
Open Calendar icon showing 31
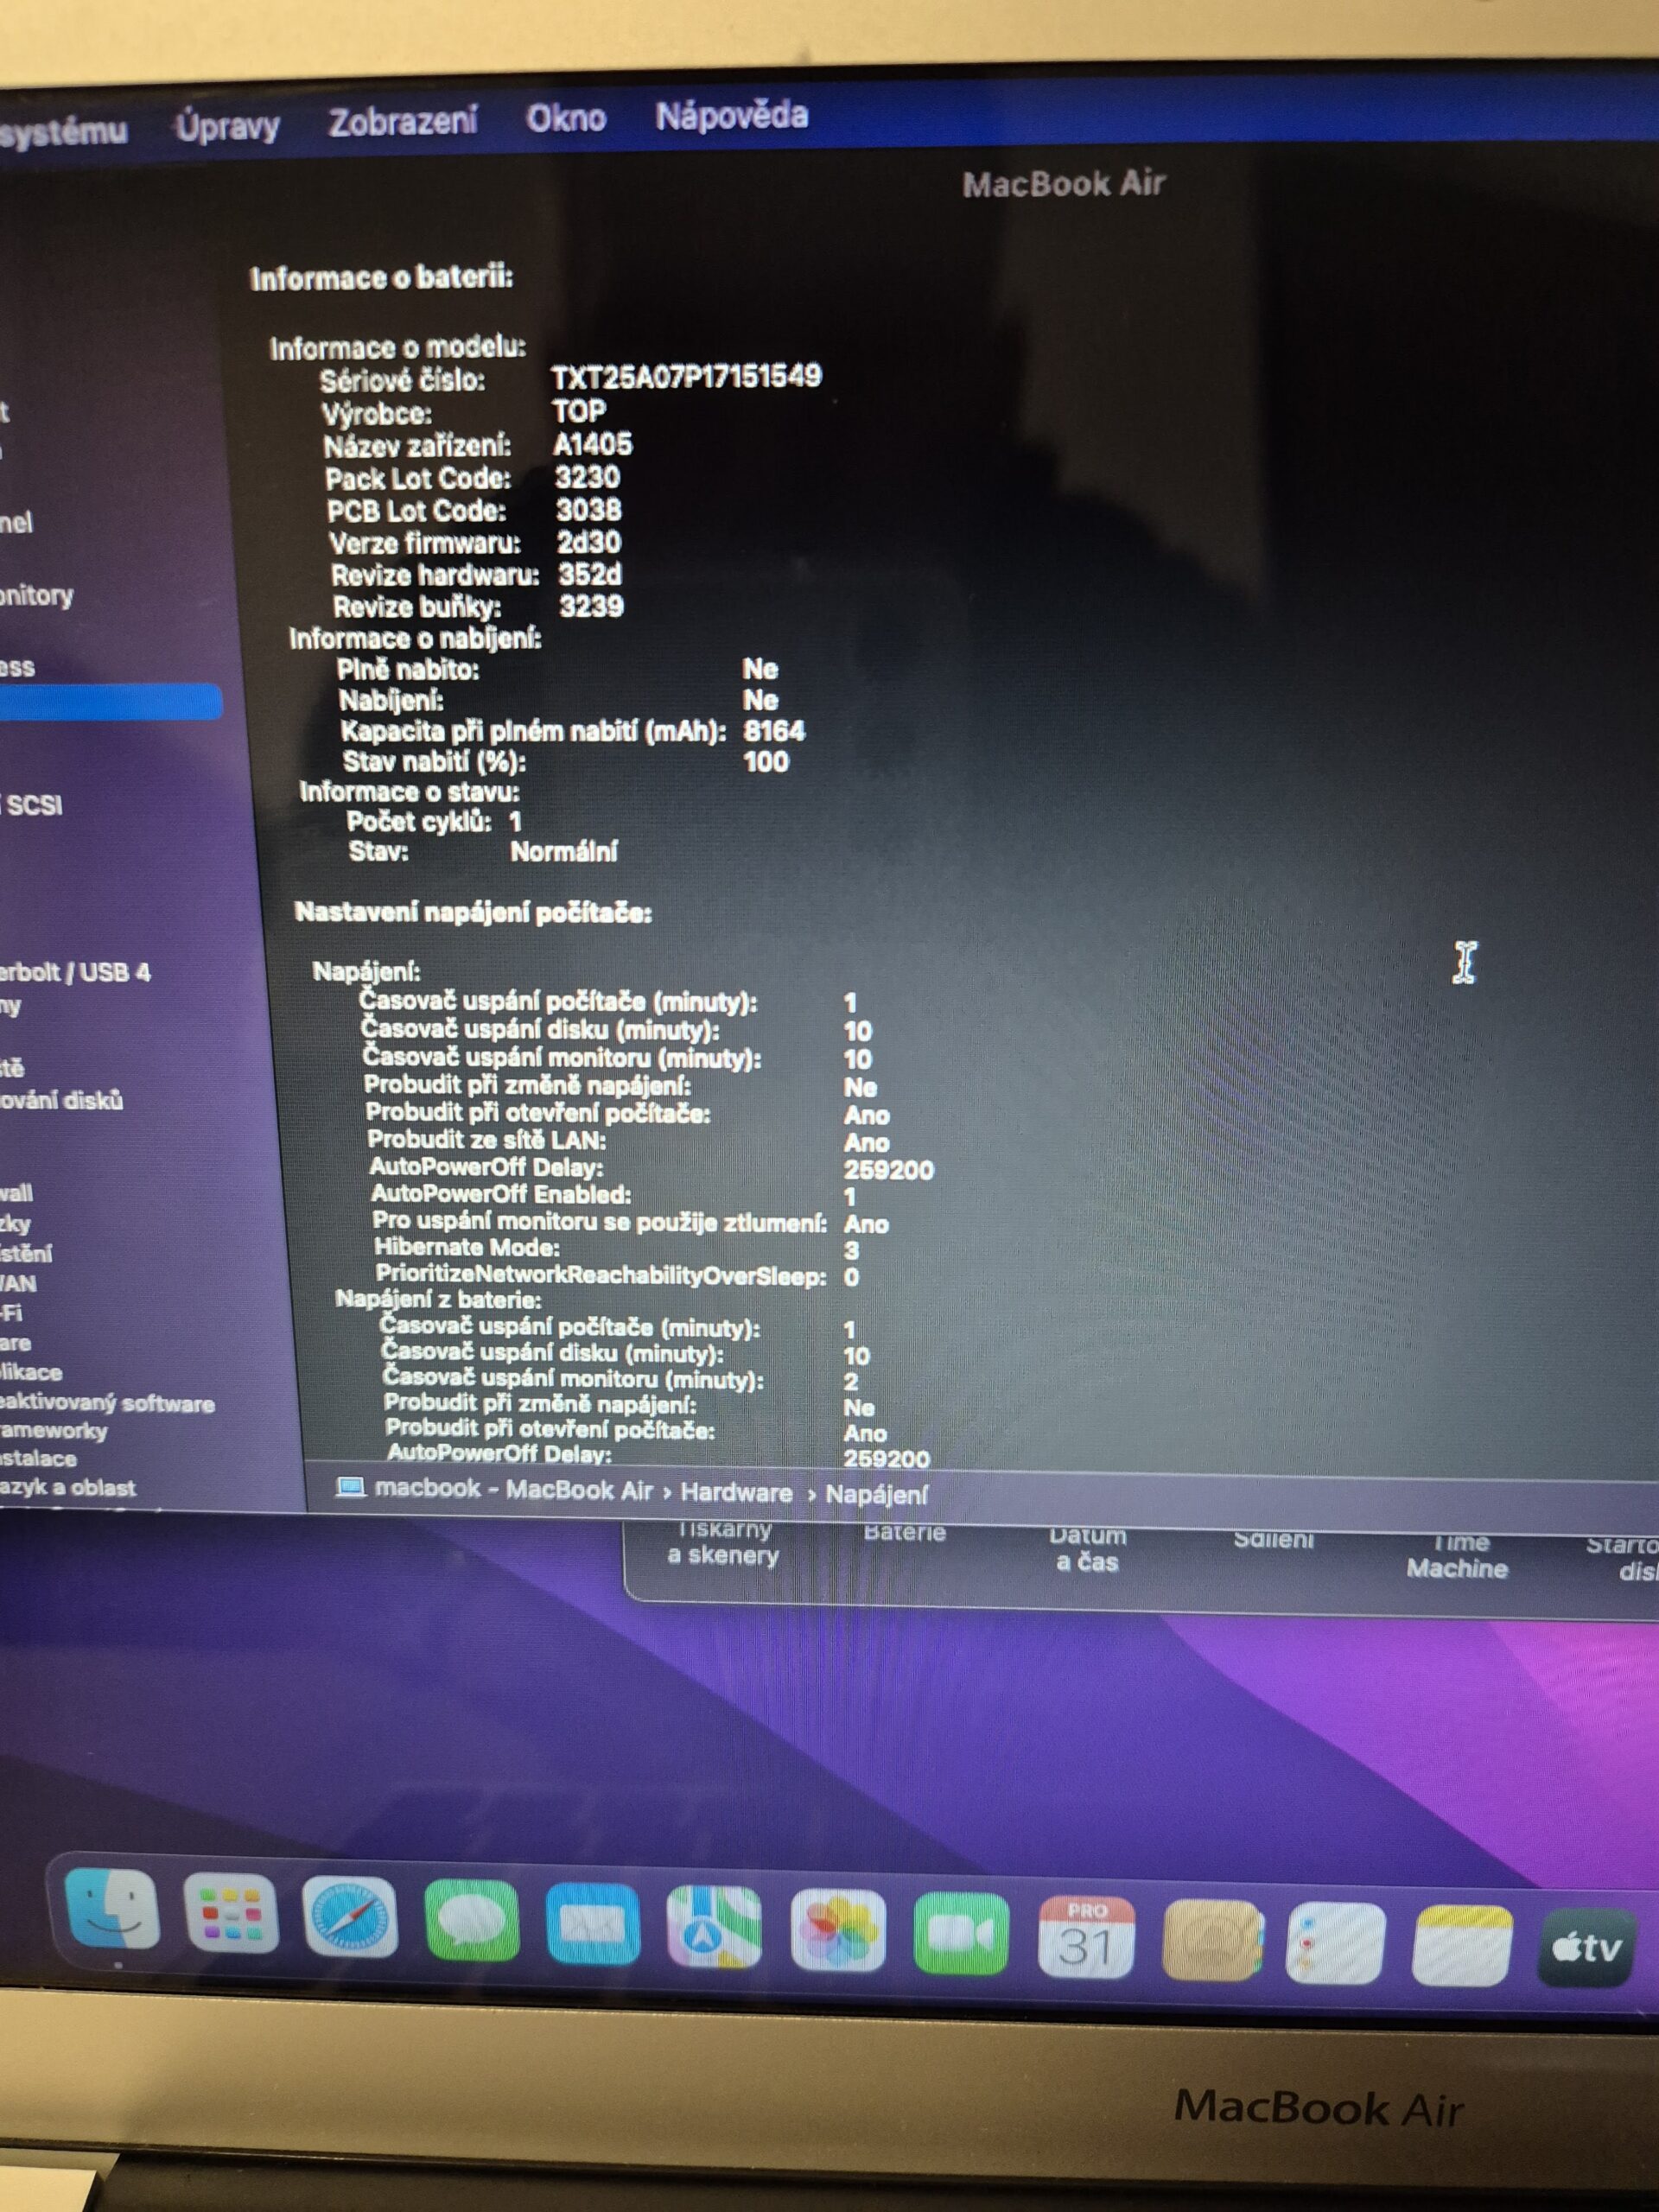1086,1937
